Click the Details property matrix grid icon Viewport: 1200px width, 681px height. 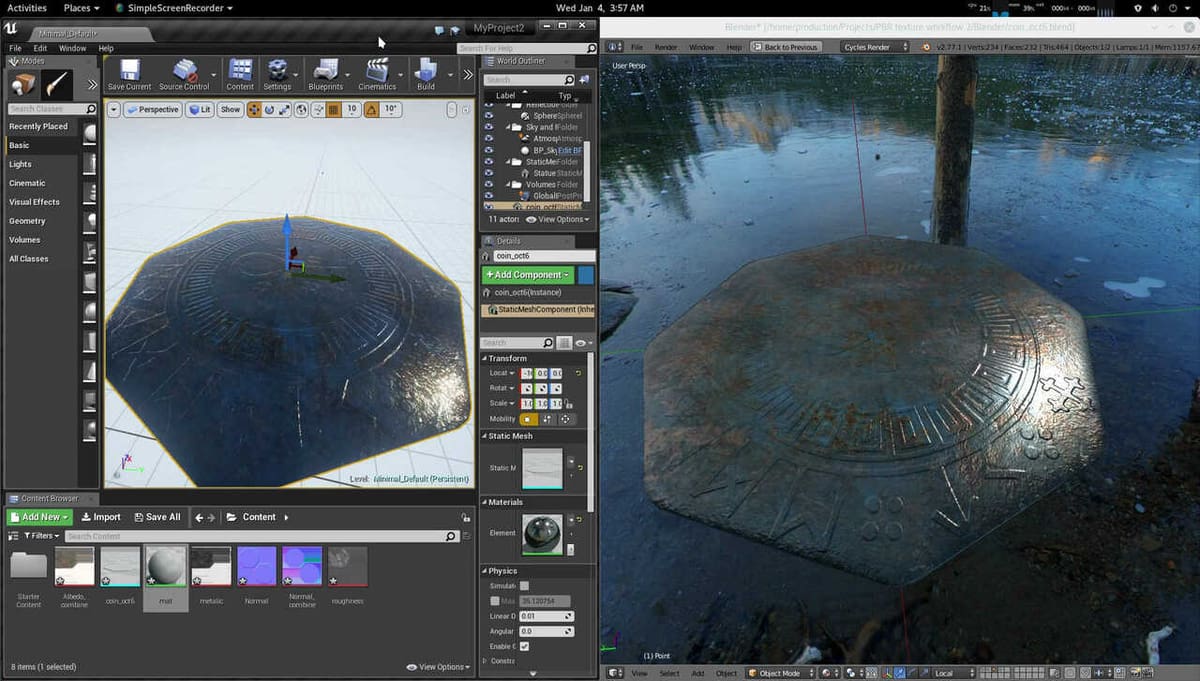[x=564, y=343]
